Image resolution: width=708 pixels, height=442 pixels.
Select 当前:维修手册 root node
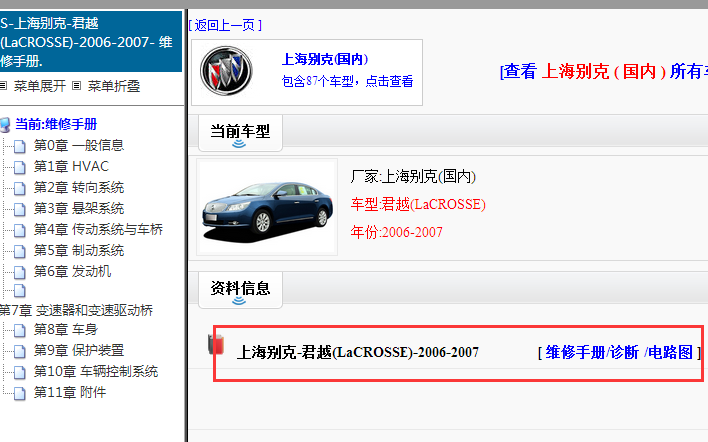tap(56, 124)
